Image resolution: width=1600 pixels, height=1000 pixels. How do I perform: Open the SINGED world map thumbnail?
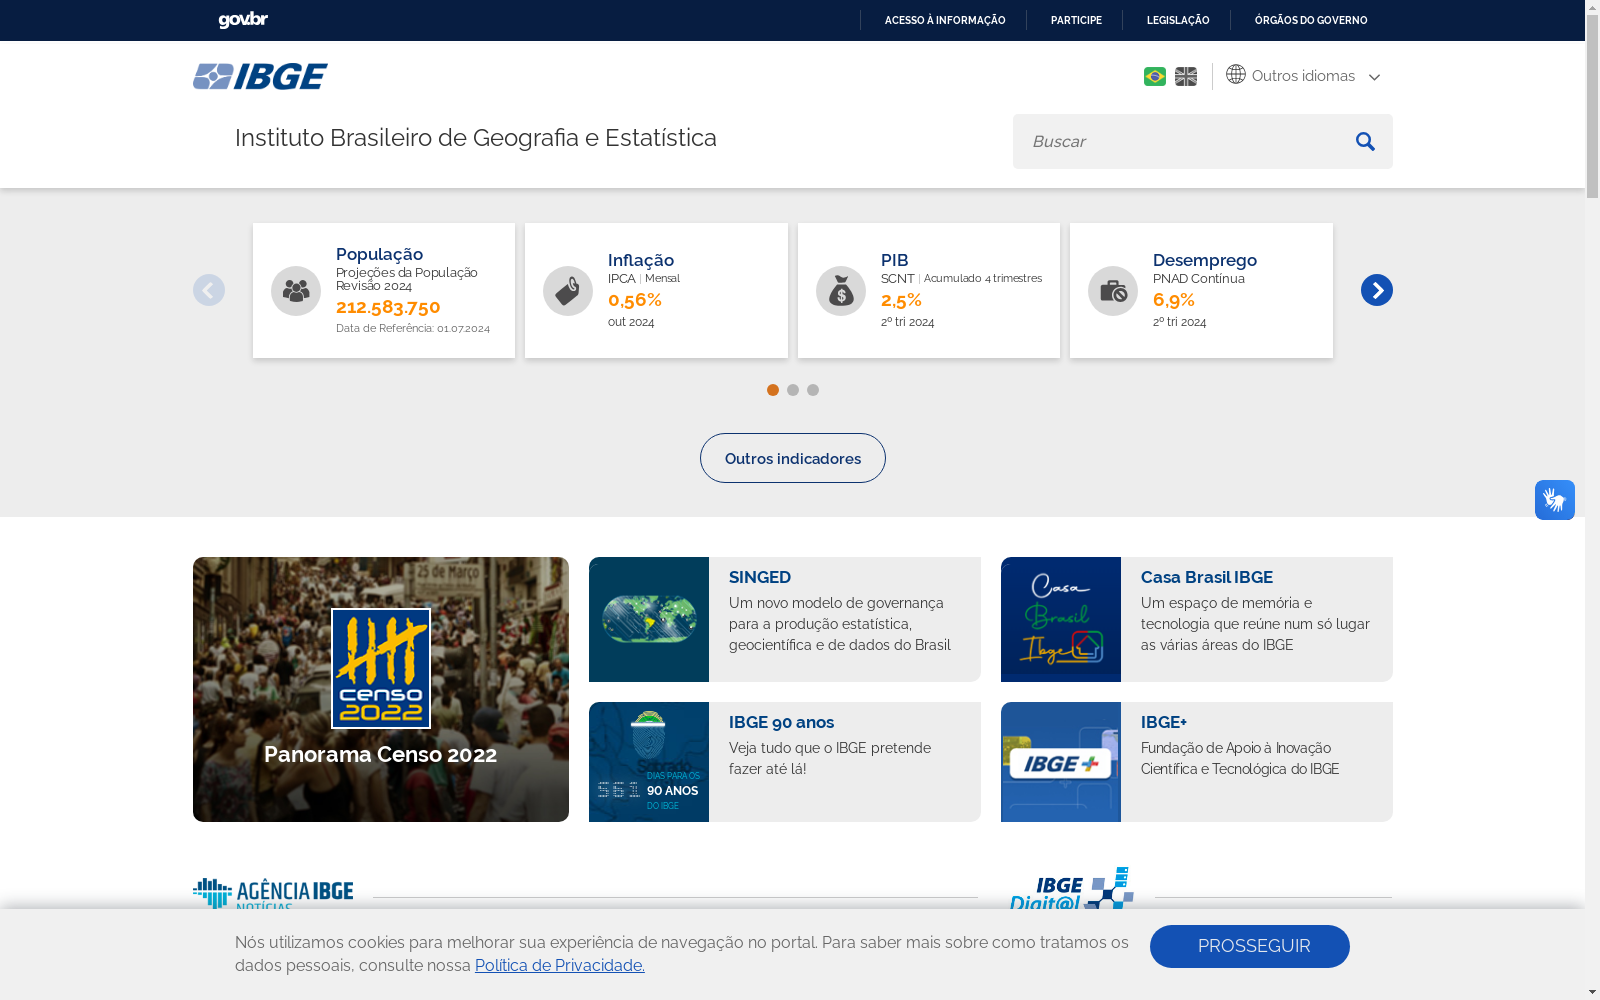649,619
